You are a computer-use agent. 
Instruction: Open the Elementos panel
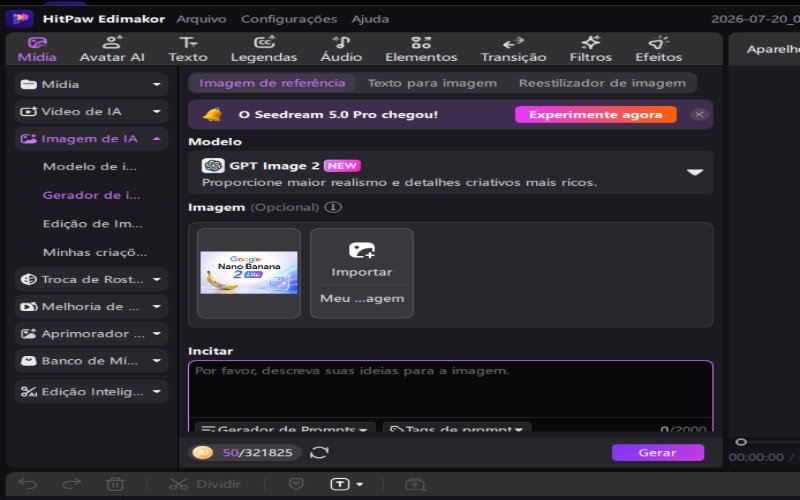[x=421, y=49]
